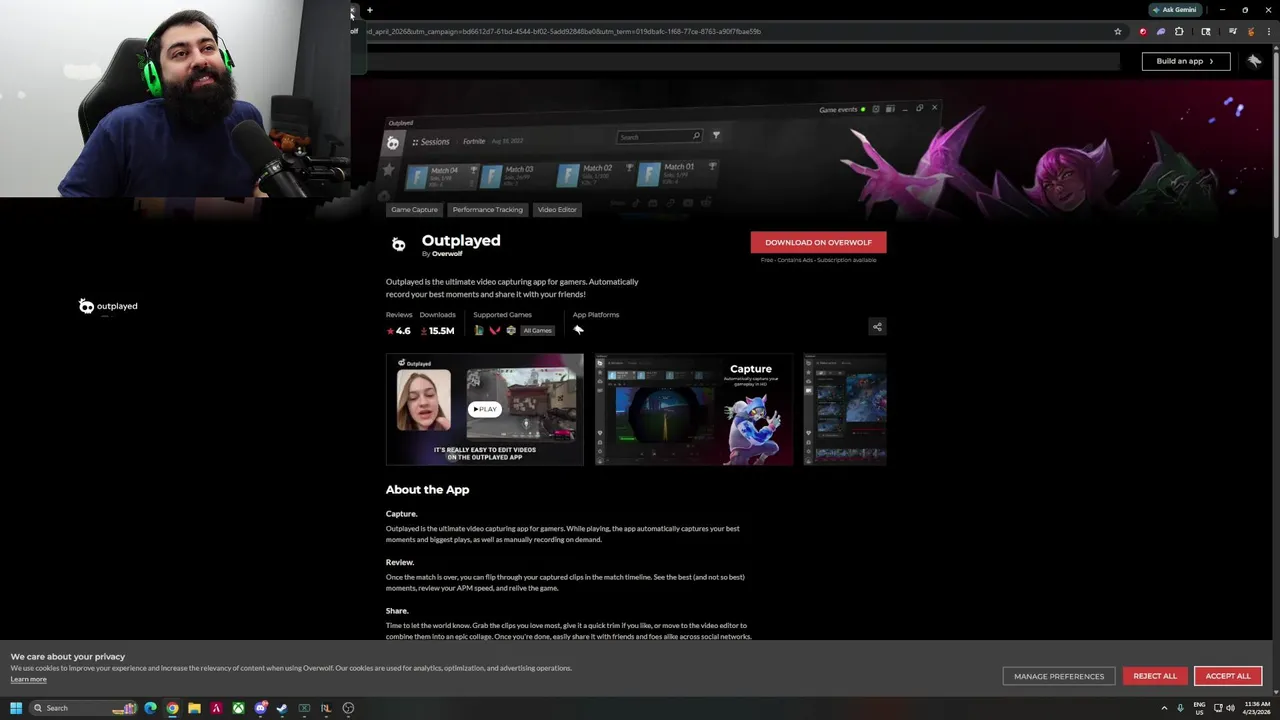This screenshot has height=720, width=1280.
Task: Click the third supported game icon
Action: [x=511, y=331]
